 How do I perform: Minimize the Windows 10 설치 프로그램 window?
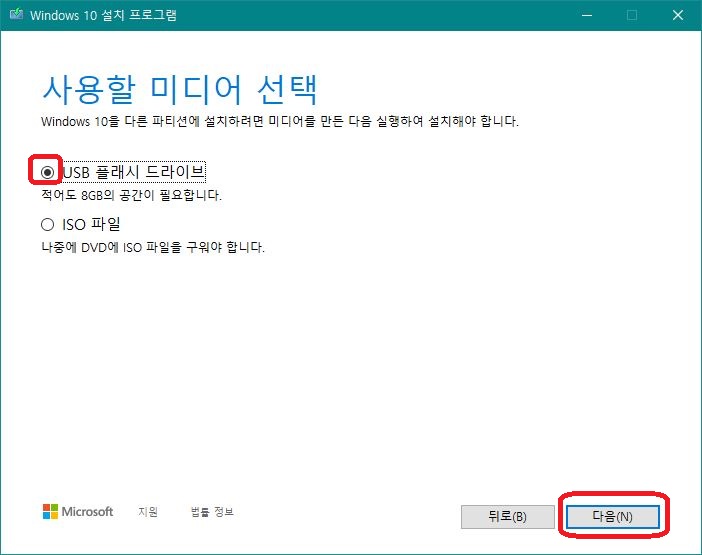pyautogui.click(x=587, y=15)
